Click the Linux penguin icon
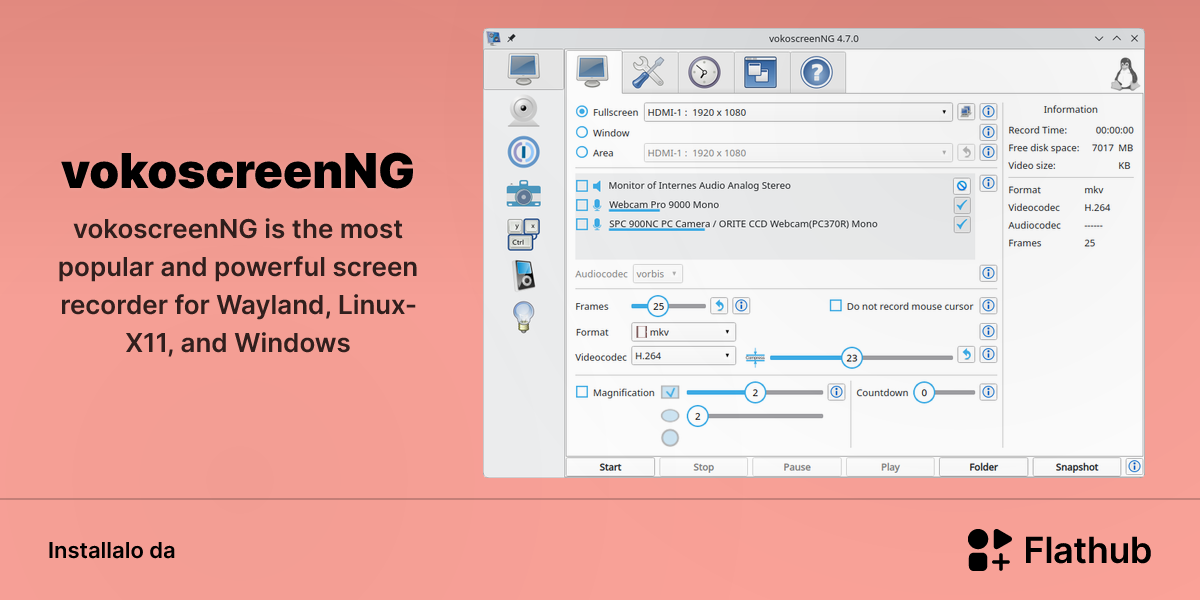This screenshot has height=600, width=1200. [x=1126, y=73]
